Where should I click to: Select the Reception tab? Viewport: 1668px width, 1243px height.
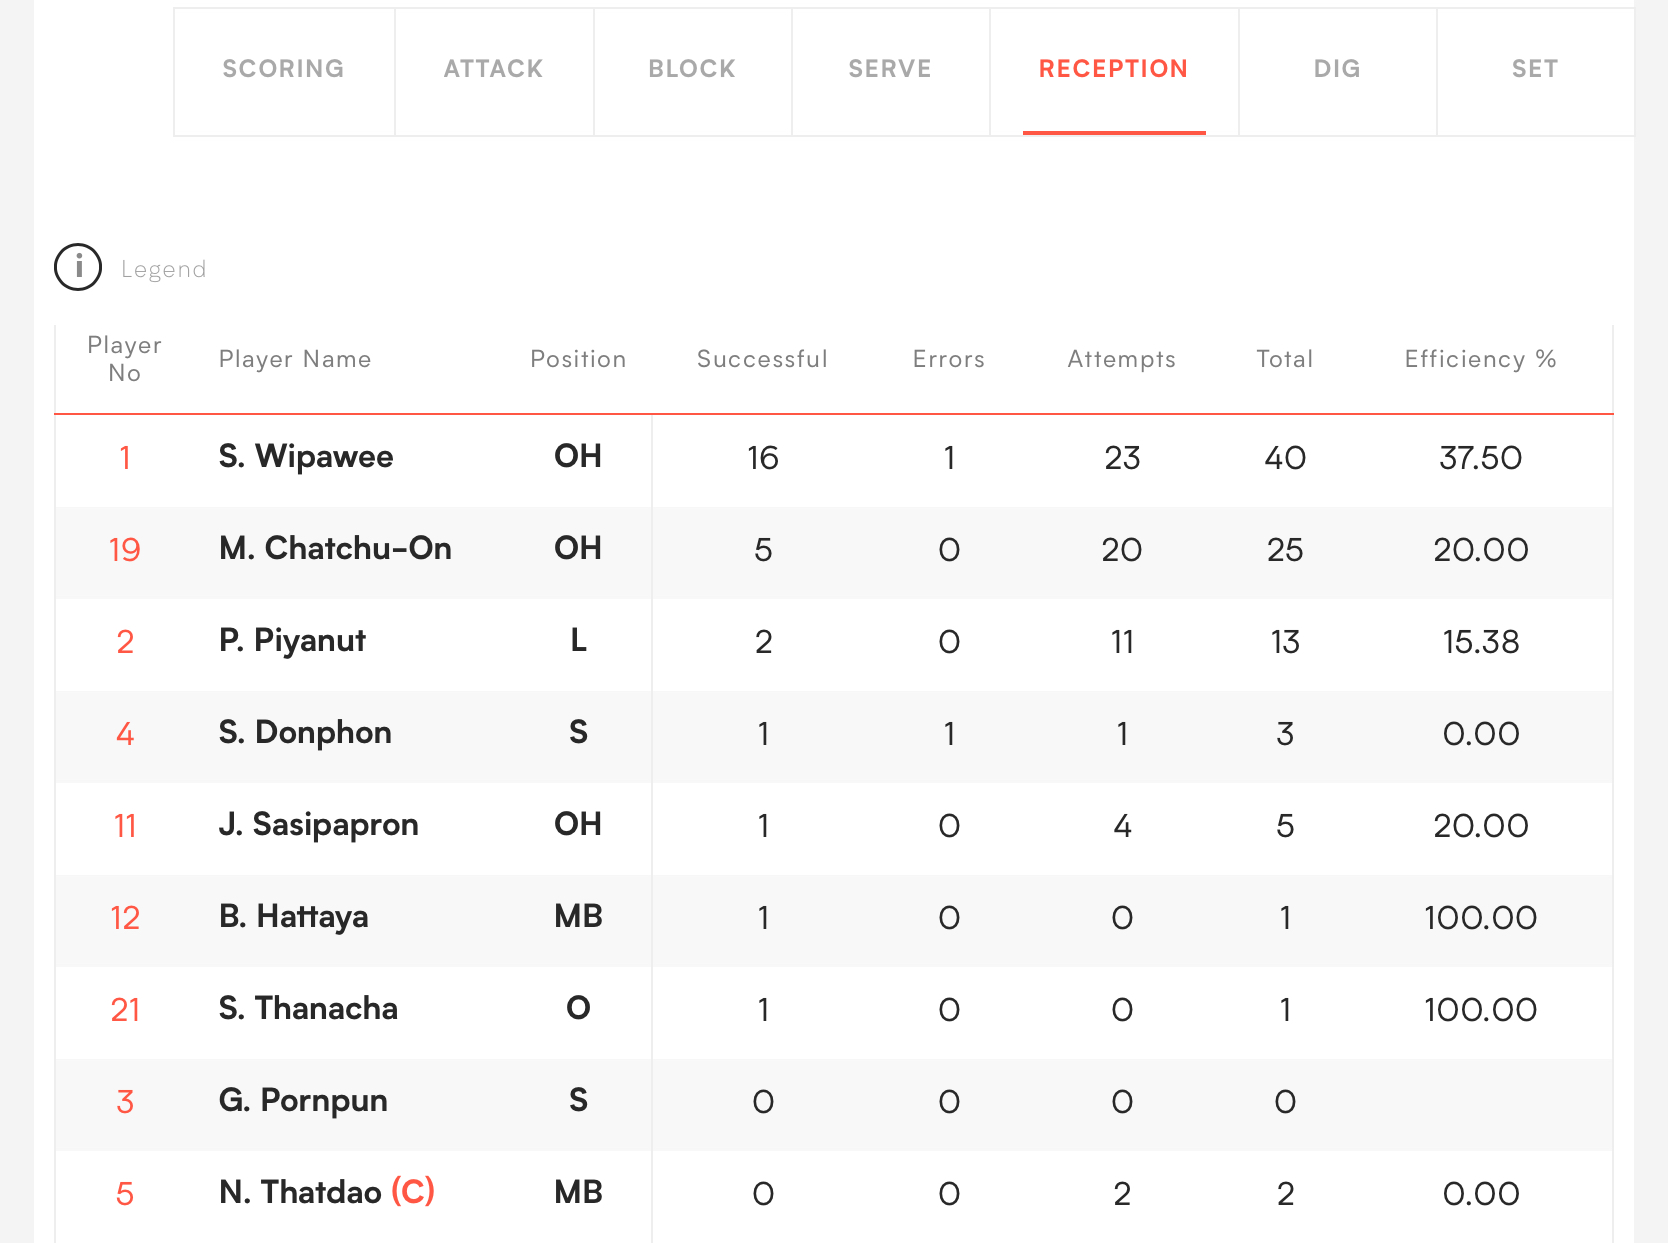pos(1113,69)
